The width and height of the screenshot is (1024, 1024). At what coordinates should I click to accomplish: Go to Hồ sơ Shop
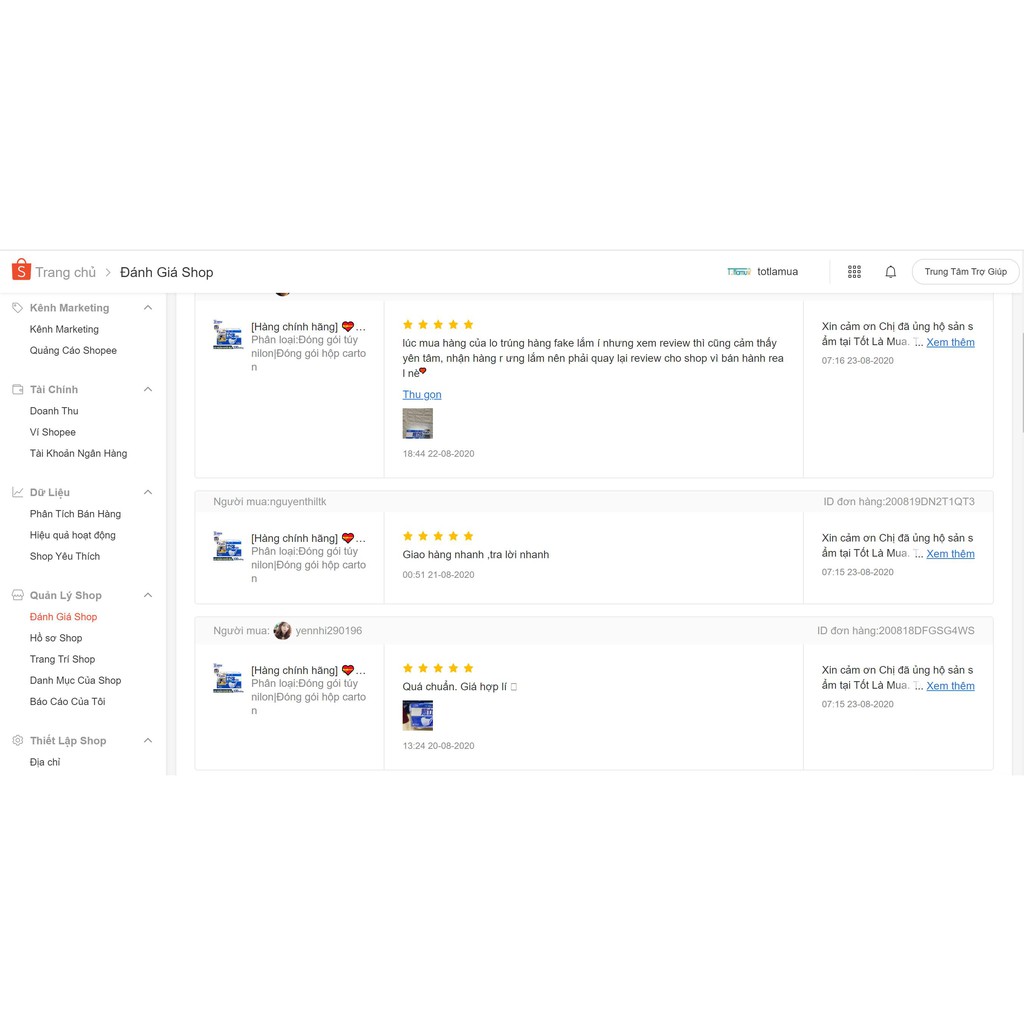56,638
